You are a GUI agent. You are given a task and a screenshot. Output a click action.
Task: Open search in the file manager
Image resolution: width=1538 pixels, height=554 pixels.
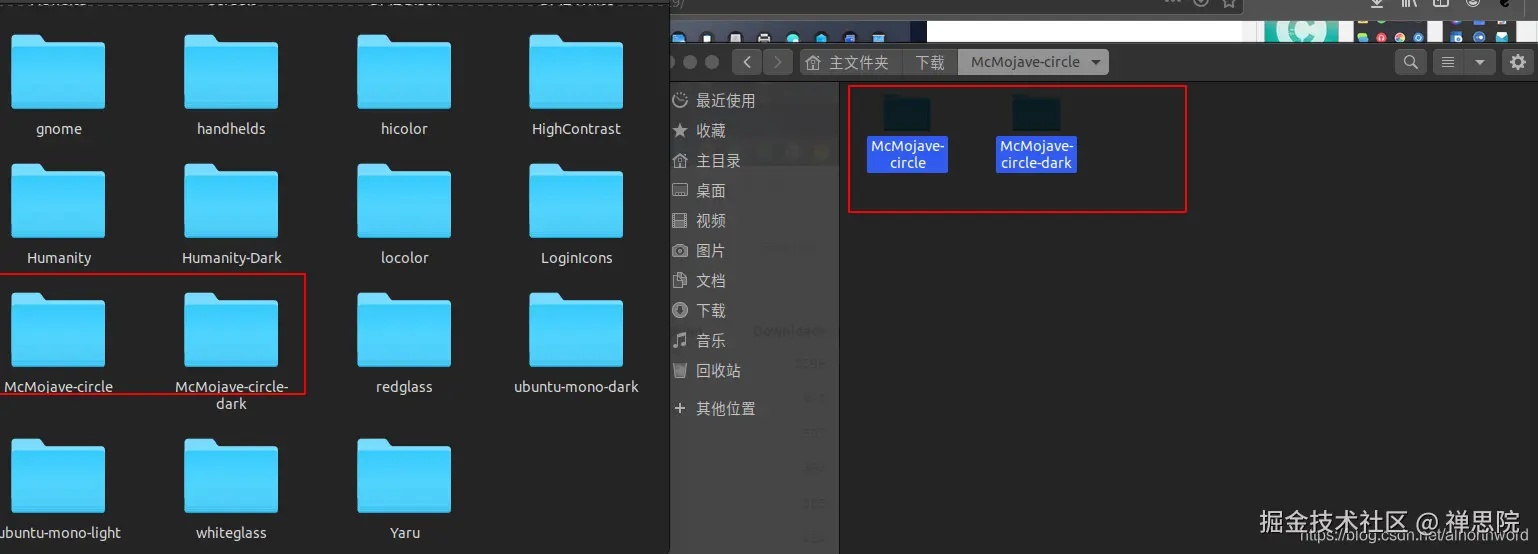(1410, 62)
